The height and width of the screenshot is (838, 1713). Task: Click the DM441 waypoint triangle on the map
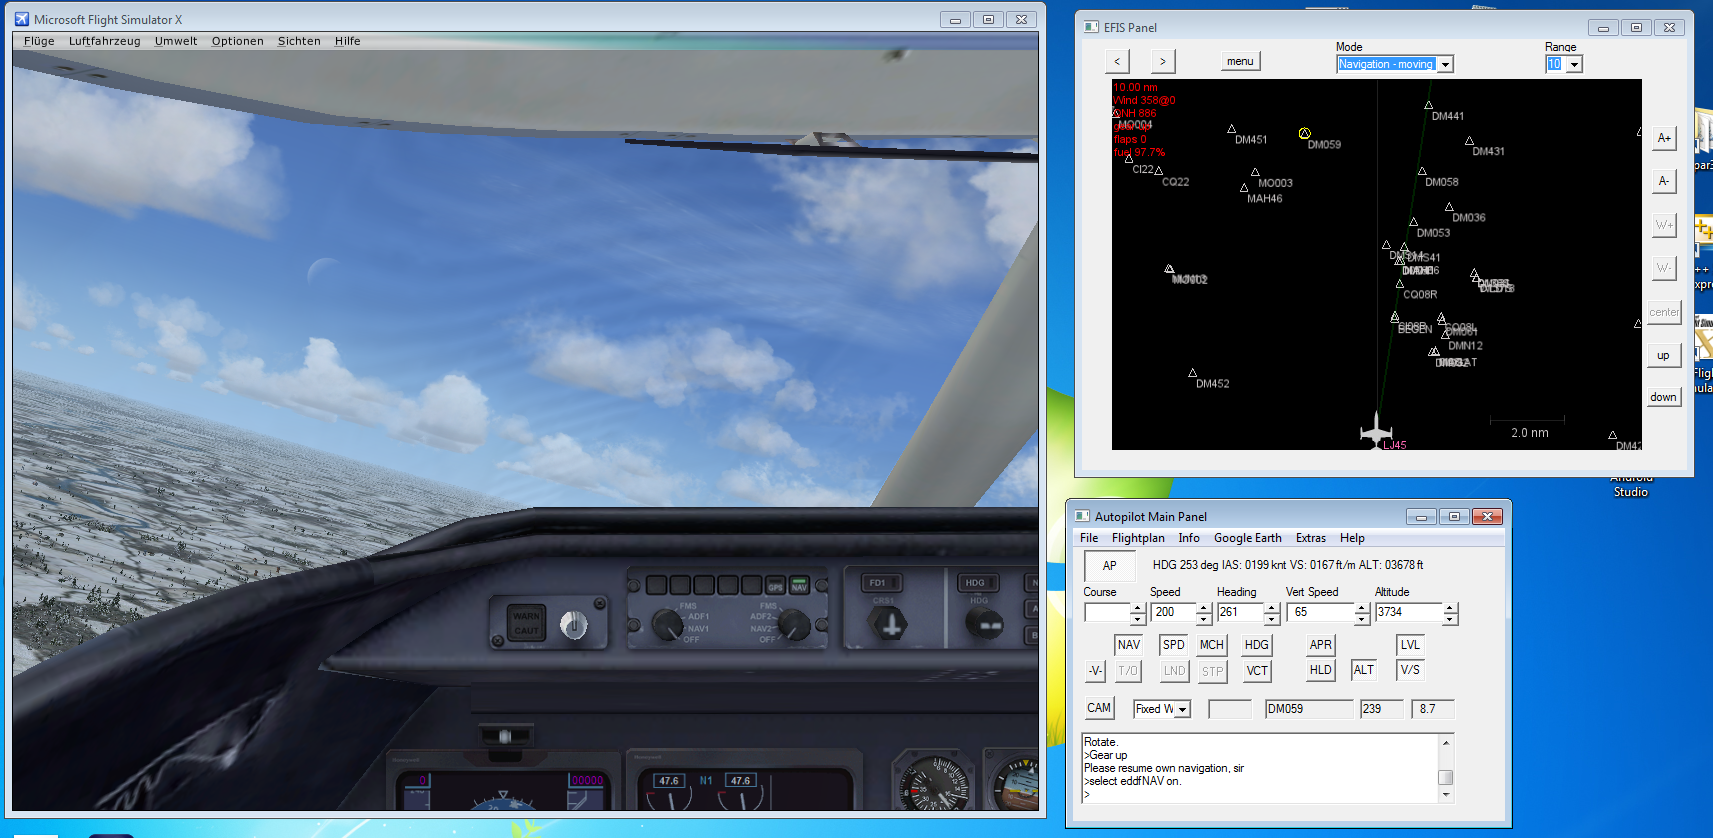(1428, 105)
